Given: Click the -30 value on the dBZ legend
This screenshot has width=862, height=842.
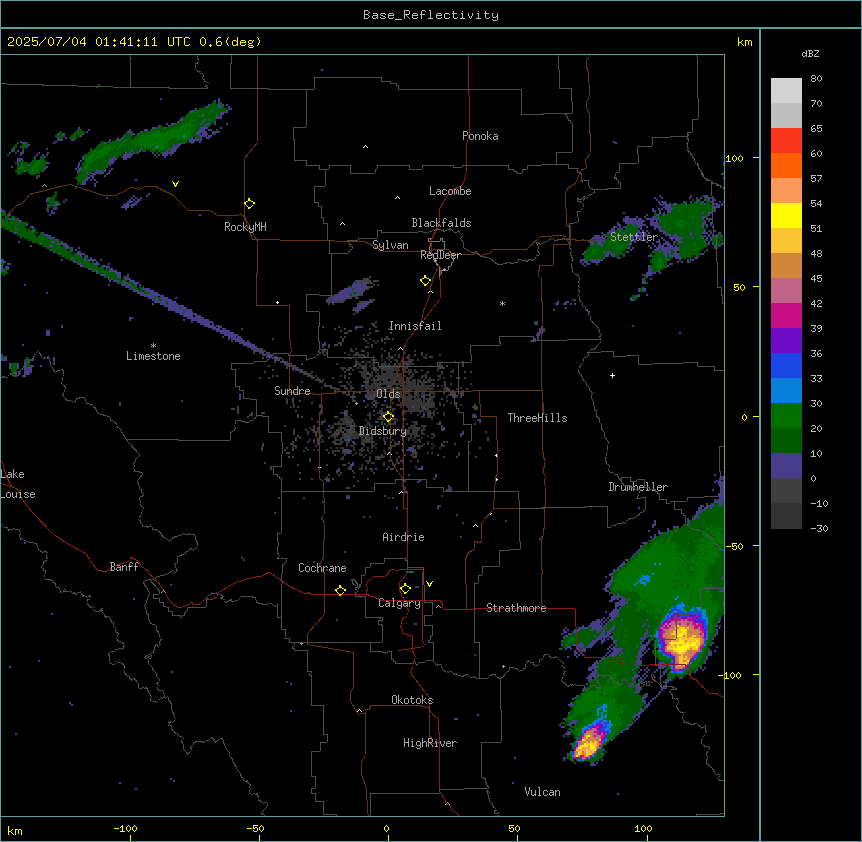Looking at the screenshot, I should [819, 528].
